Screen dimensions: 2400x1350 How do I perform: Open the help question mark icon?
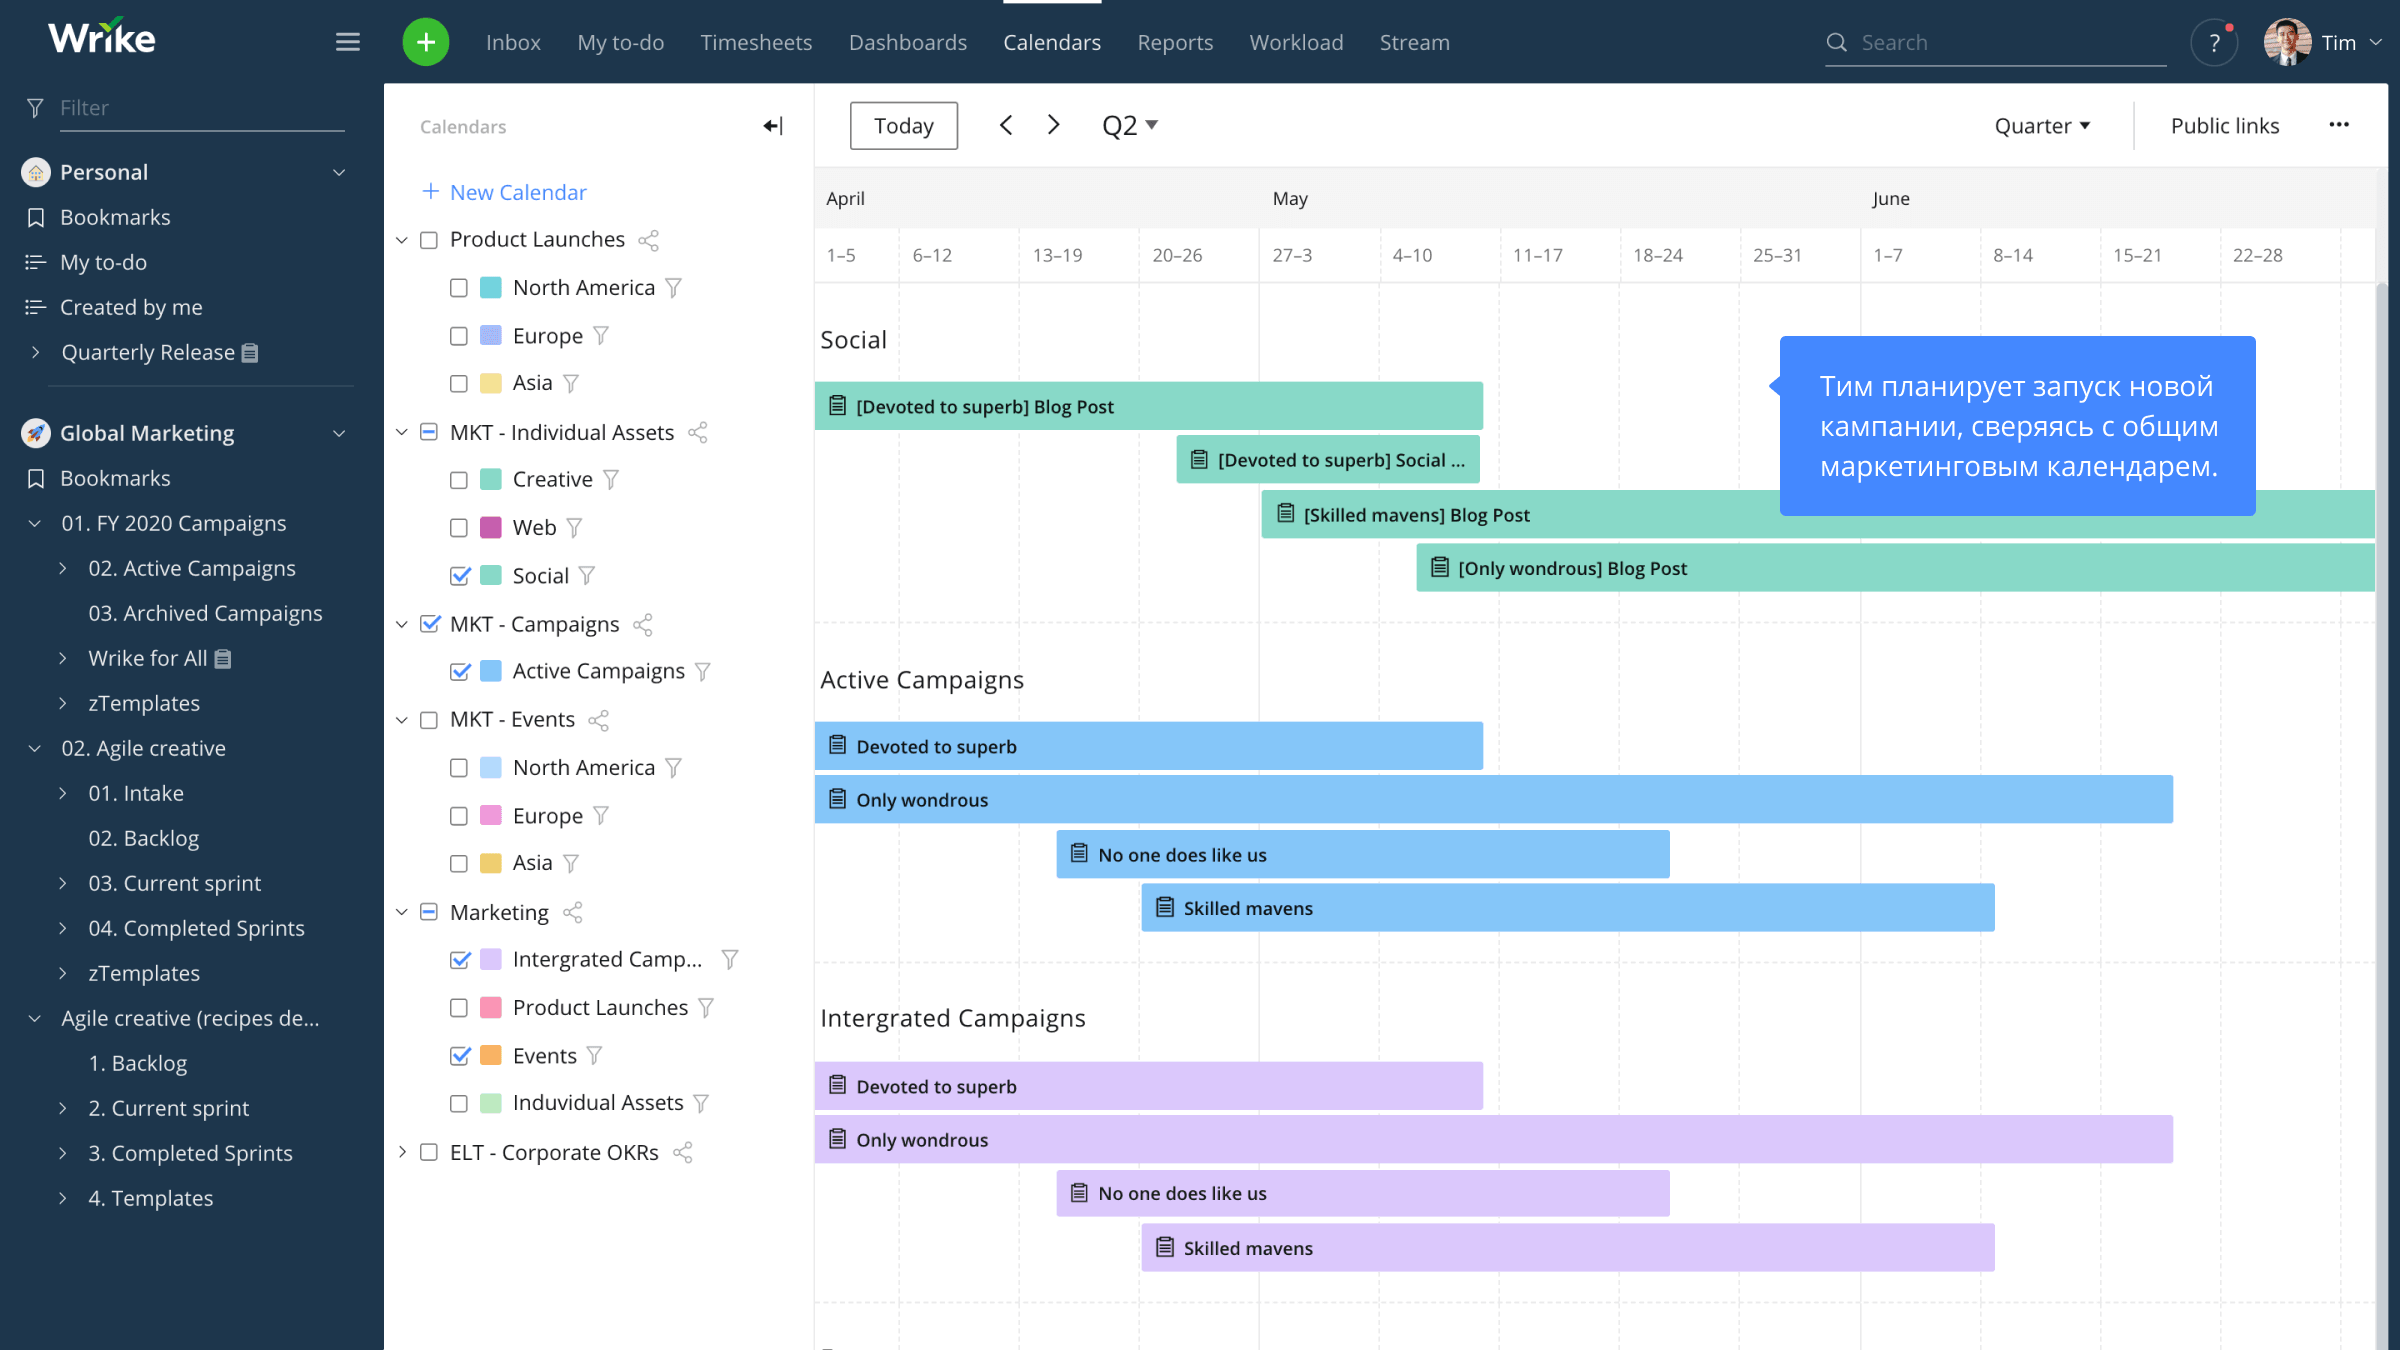point(2214,43)
